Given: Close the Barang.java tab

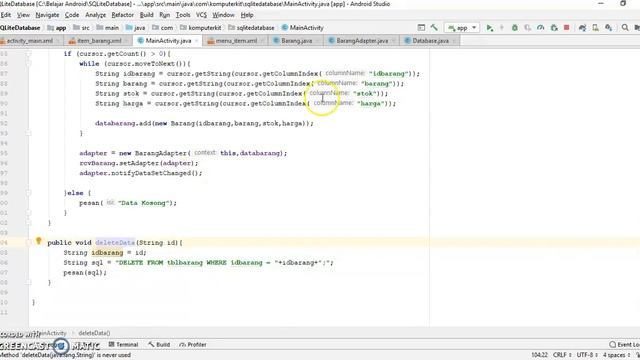Looking at the screenshot, I should coord(318,41).
